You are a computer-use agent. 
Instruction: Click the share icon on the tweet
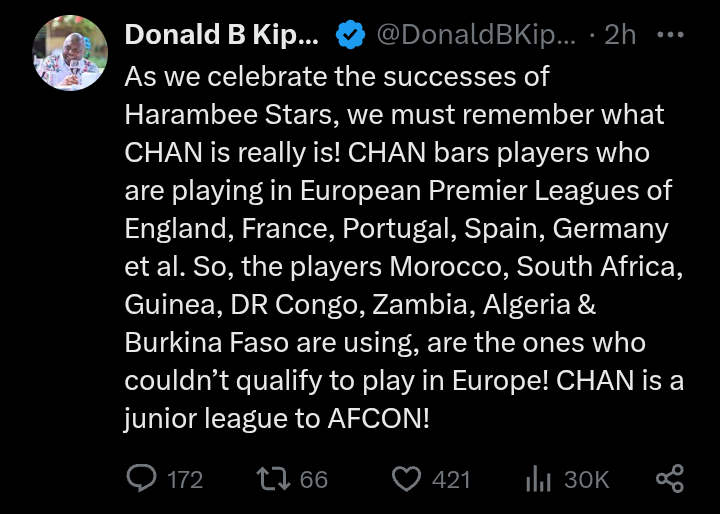tap(670, 479)
